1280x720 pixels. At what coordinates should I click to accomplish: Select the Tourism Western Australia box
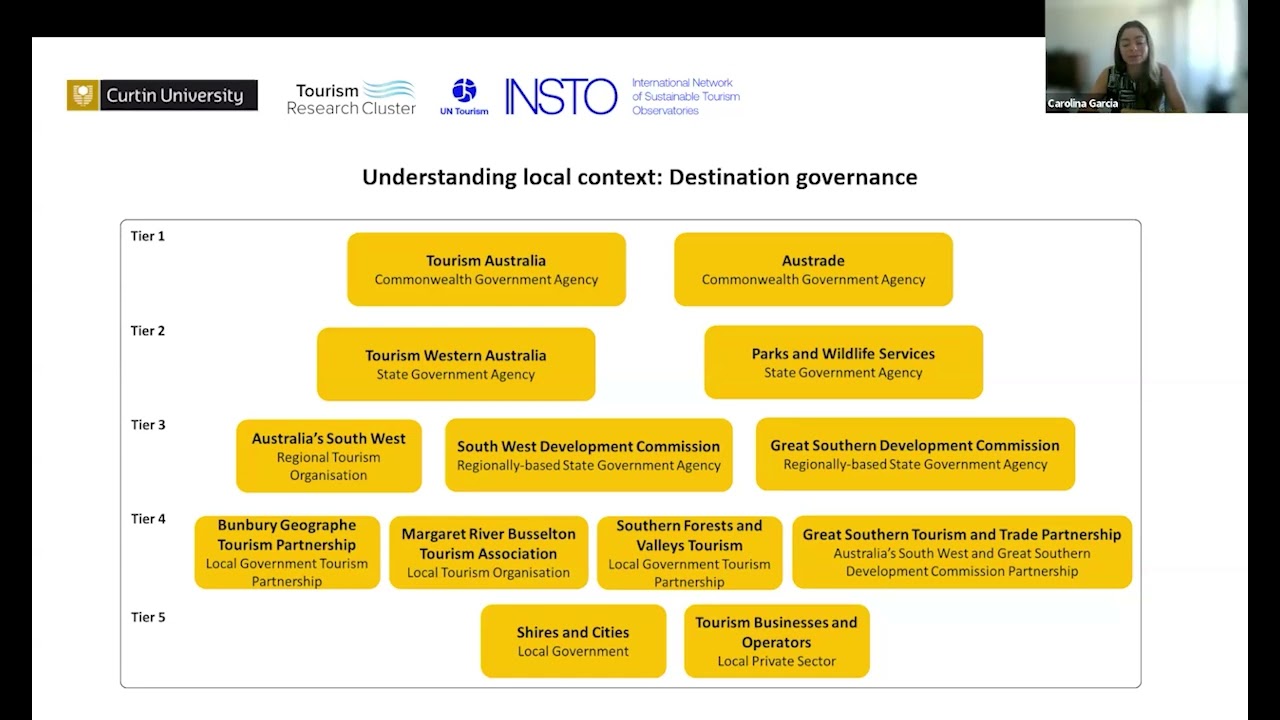click(x=456, y=364)
